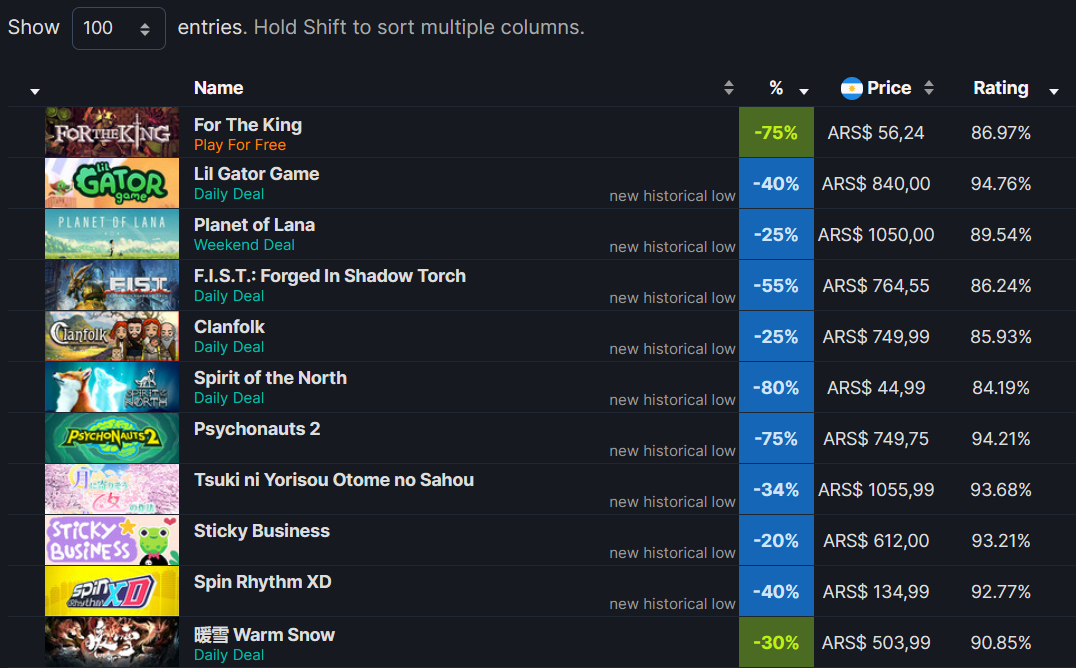Click the -80% discount for Spirit of the North
Viewport: 1076px width, 668px height.
click(x=776, y=387)
